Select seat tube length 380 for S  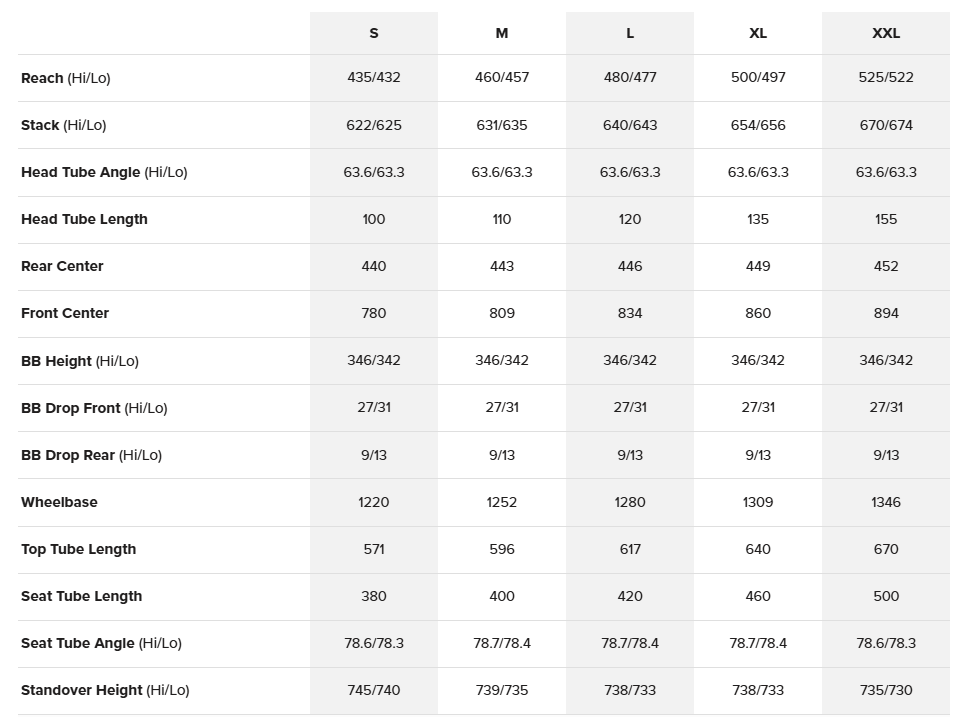coord(374,596)
